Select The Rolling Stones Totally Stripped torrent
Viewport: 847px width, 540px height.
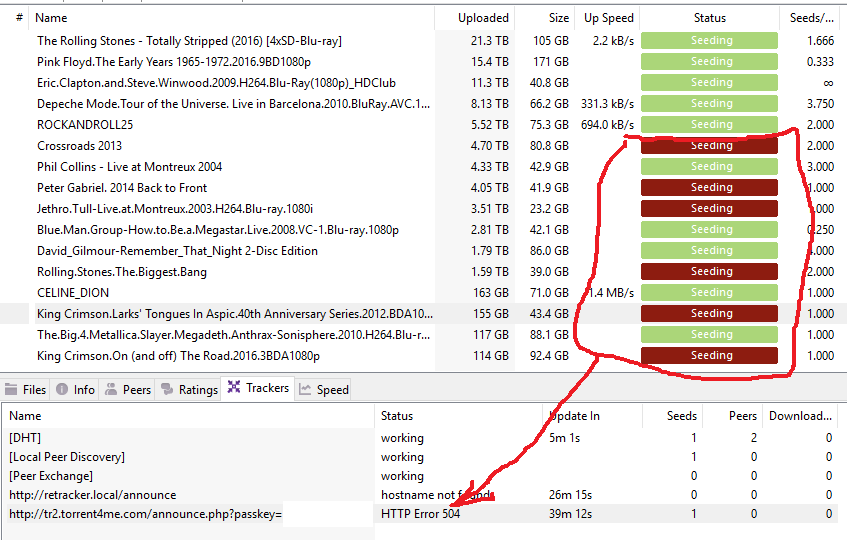[x=189, y=40]
